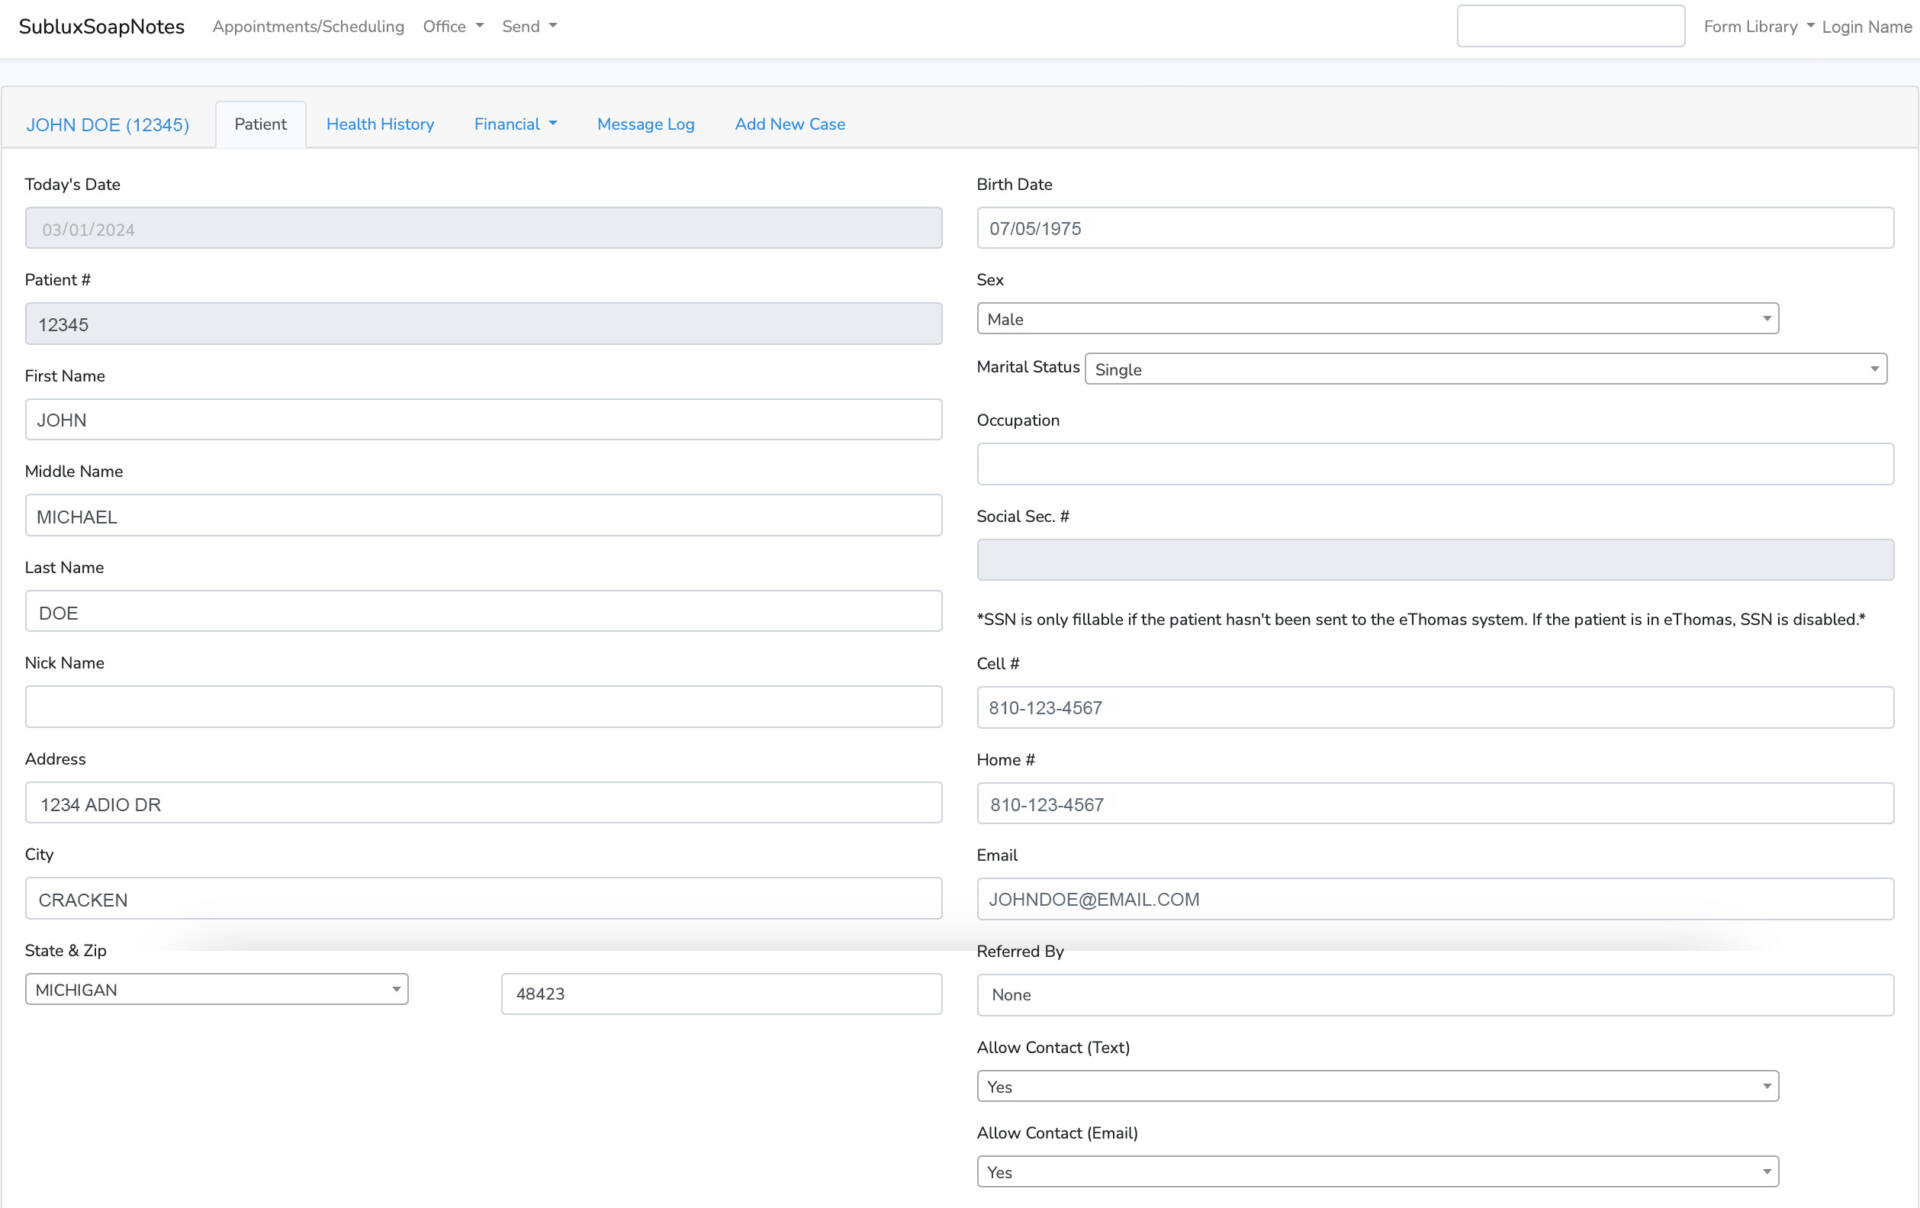Open the SubluxSoapNotes home link
1920x1208 pixels.
pos(101,27)
